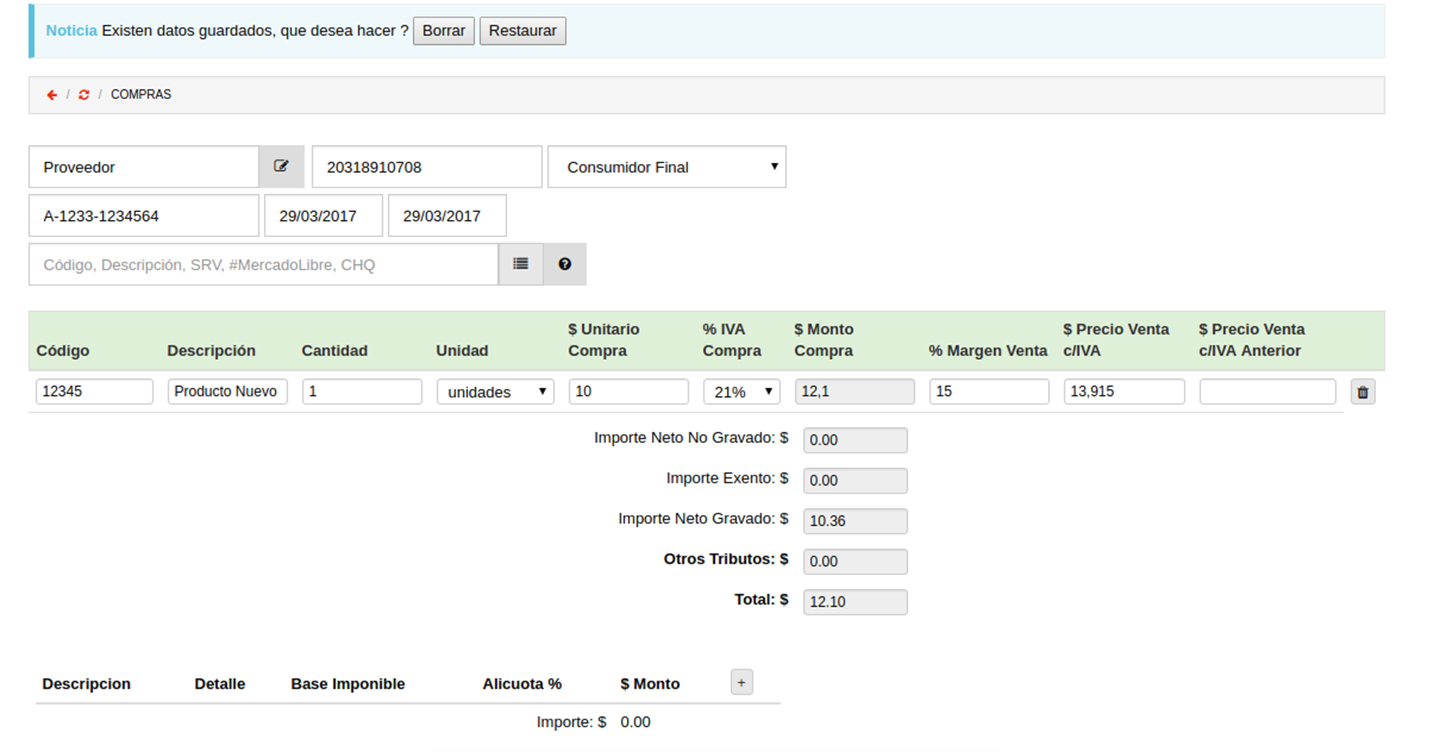Click the % Margen Venta field
The height and width of the screenshot is (752, 1440).
click(x=989, y=392)
